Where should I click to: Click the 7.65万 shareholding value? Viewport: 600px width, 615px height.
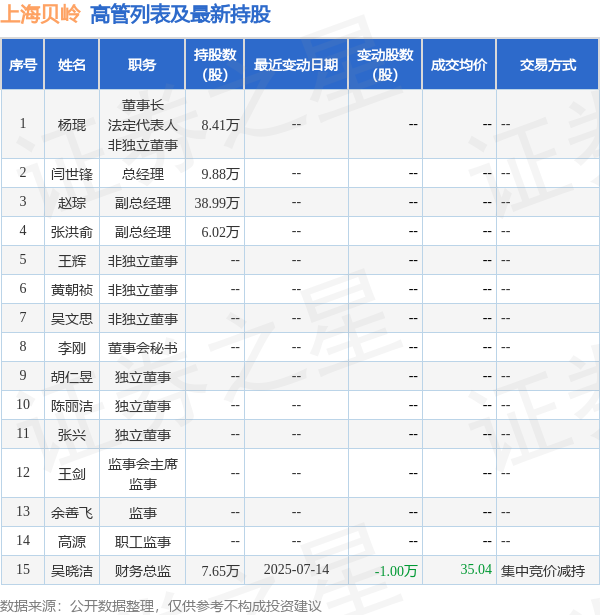click(220, 571)
